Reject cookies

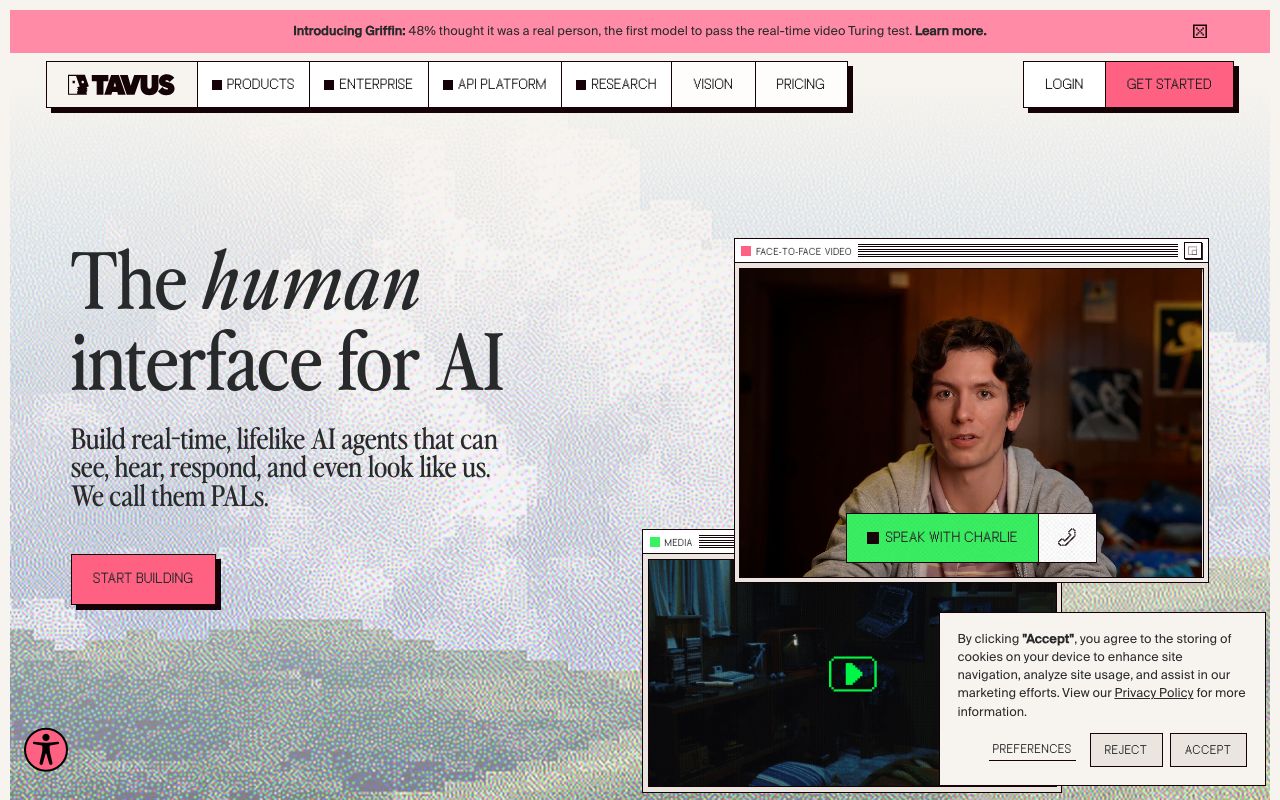coord(1126,750)
